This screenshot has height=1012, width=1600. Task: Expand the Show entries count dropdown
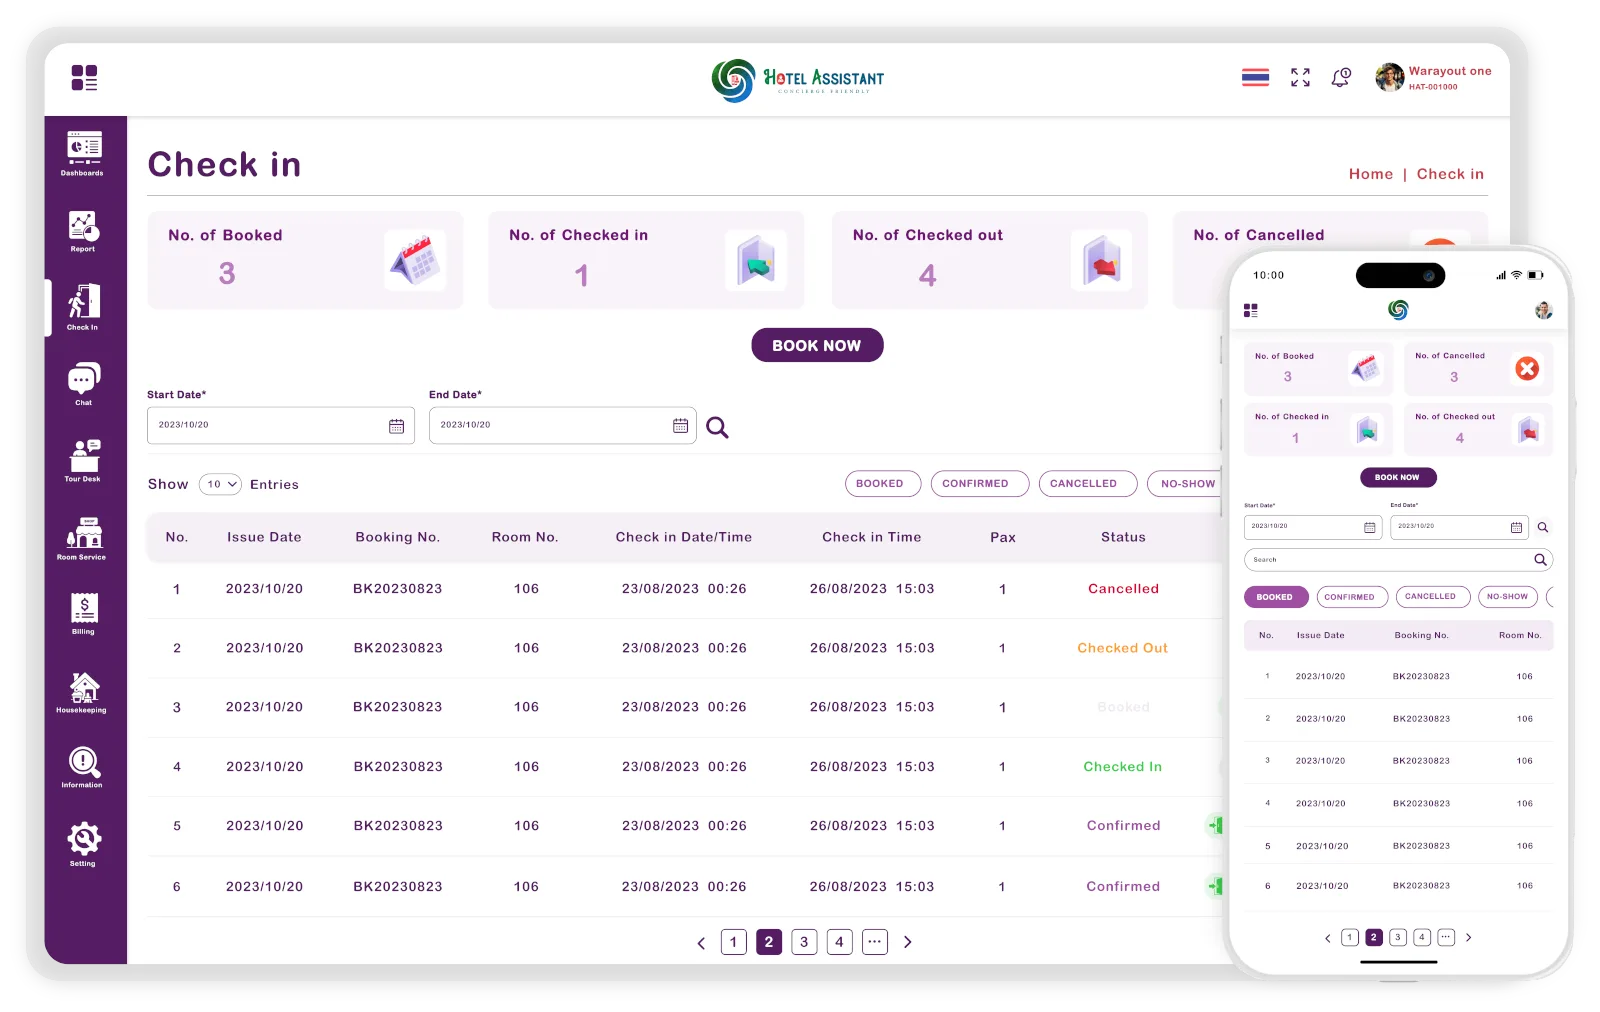coord(220,484)
